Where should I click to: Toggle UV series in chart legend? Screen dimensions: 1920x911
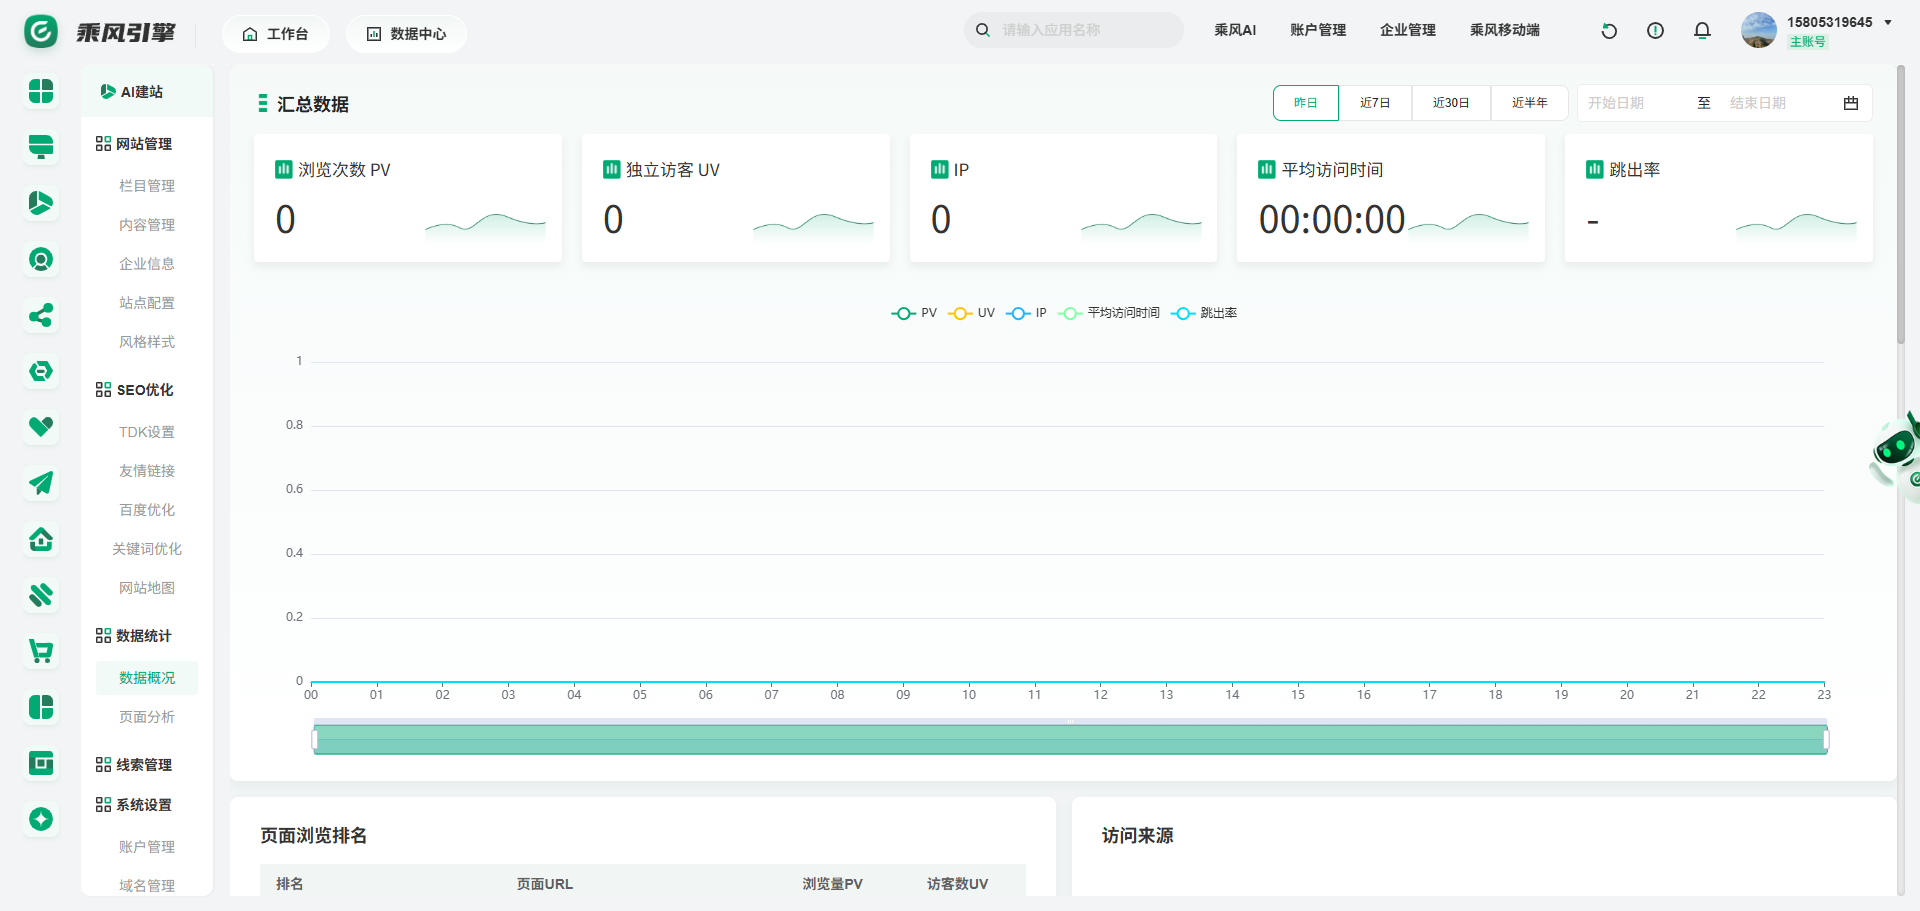pos(972,313)
